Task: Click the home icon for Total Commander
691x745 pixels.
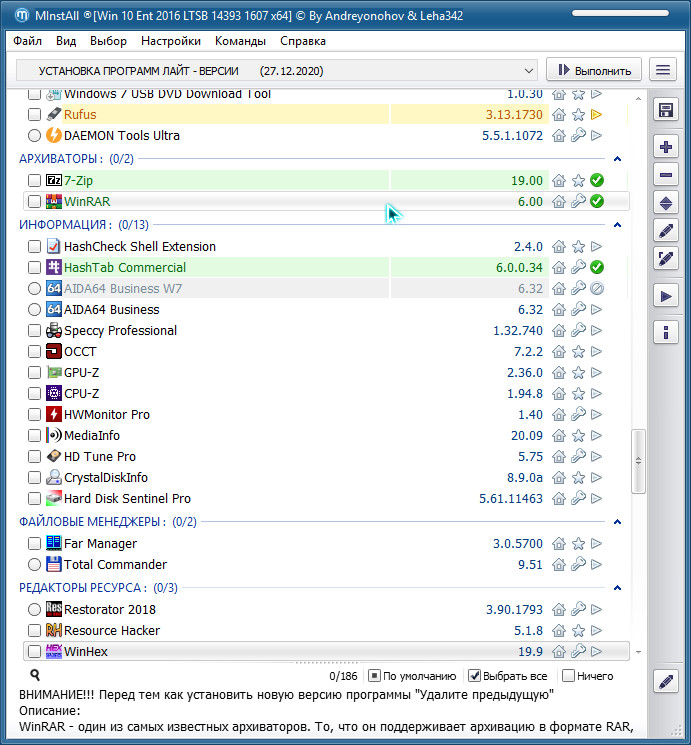Action: pyautogui.click(x=559, y=564)
